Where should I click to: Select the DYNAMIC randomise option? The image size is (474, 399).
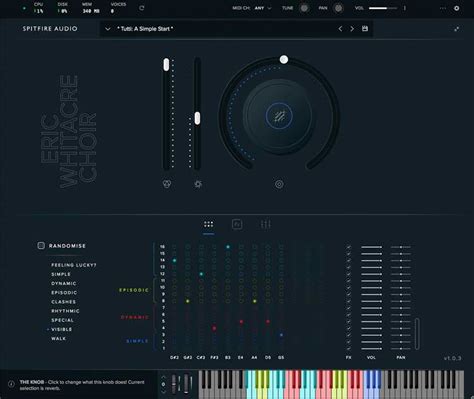(64, 283)
